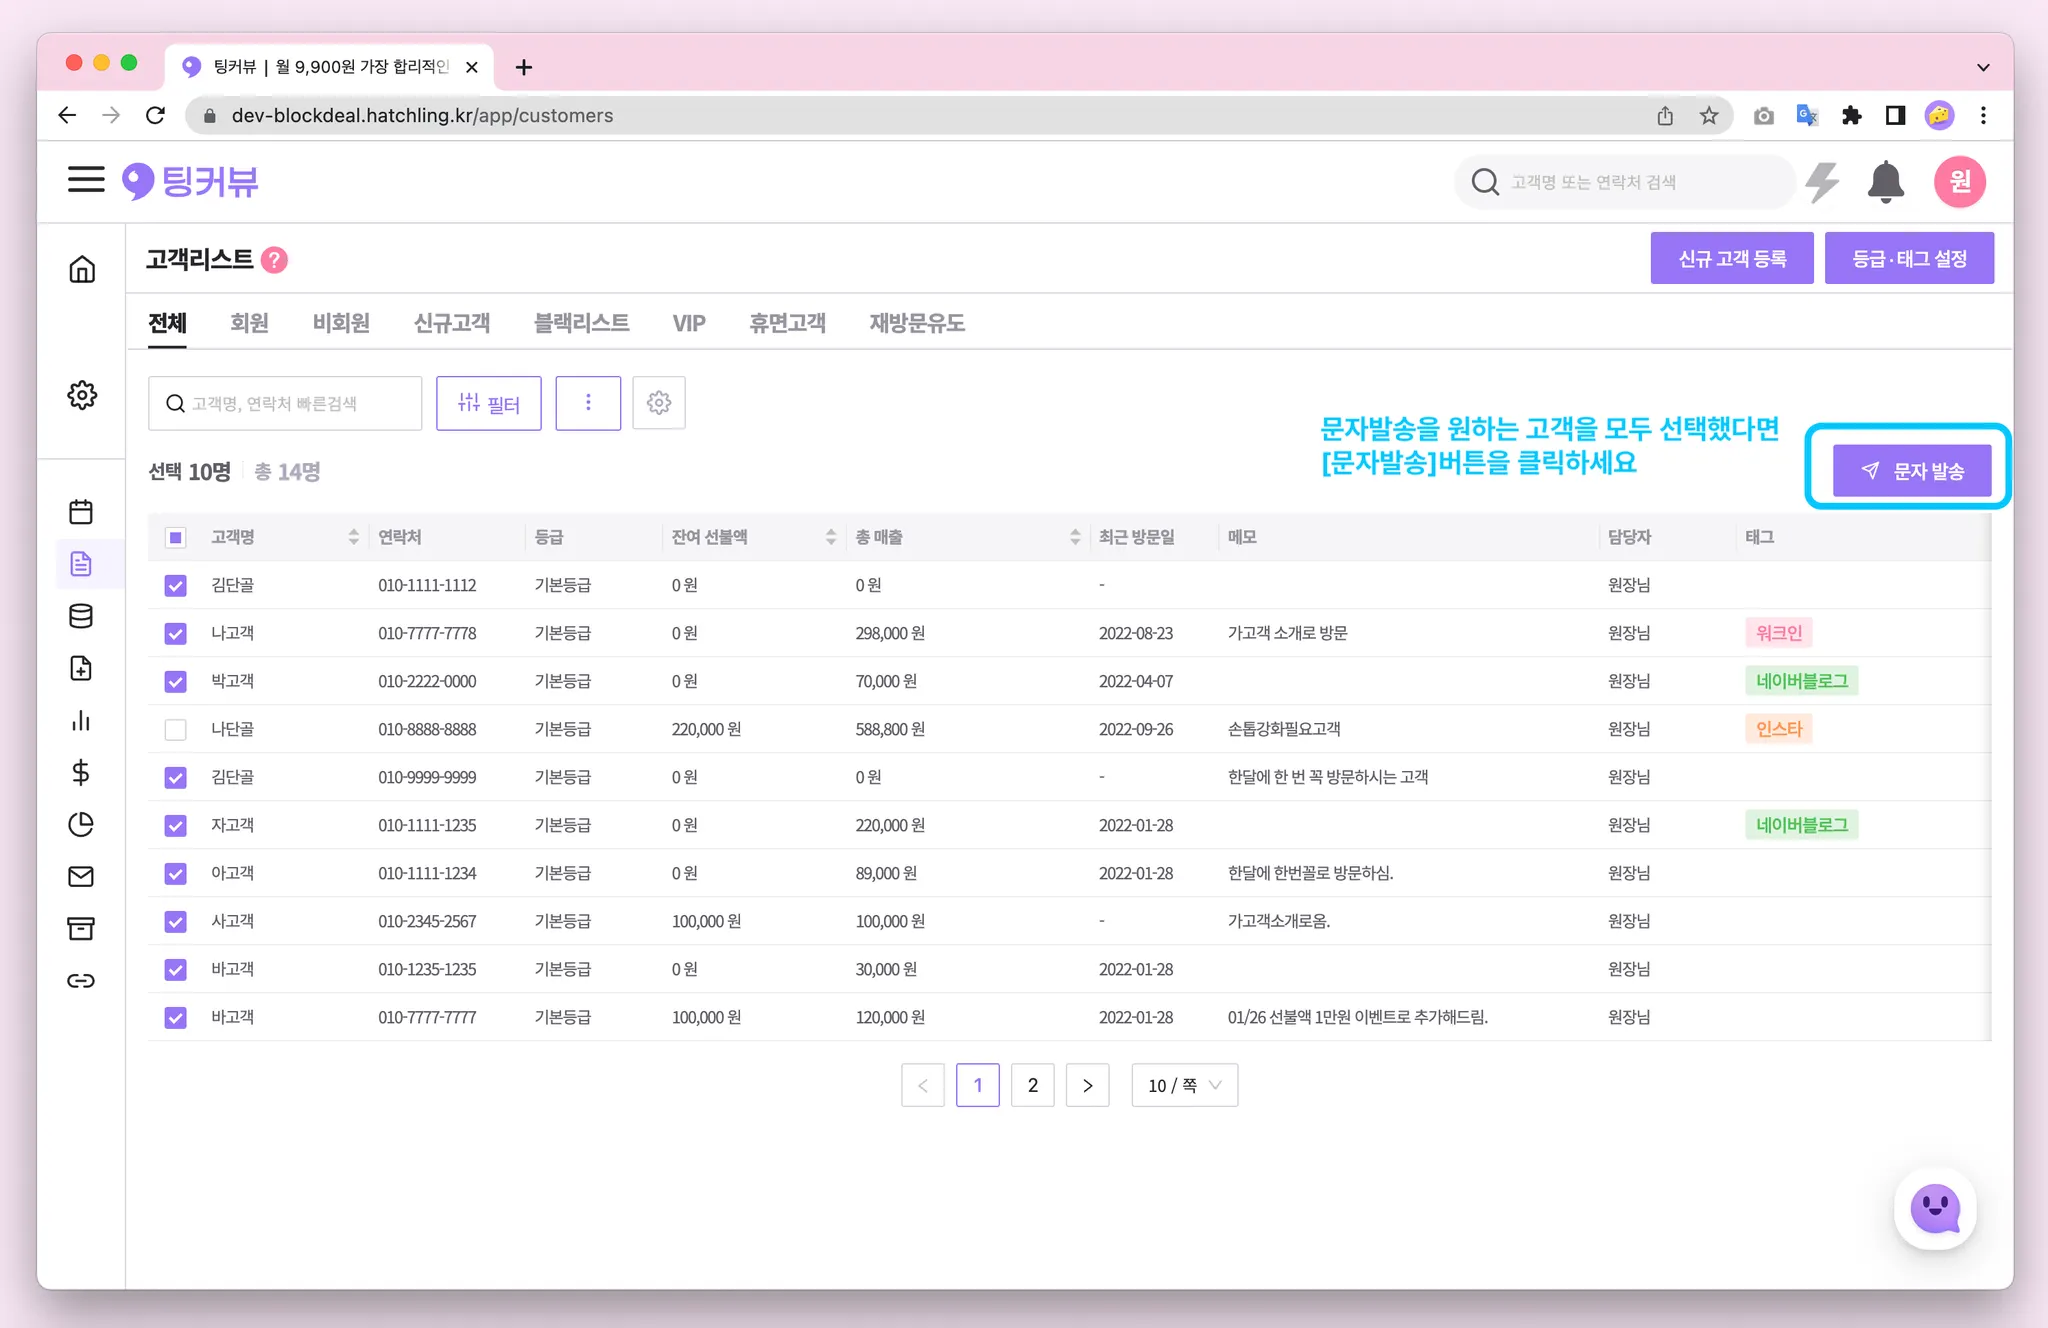
Task: Switch to the 블랙리스트 tab
Action: point(581,323)
